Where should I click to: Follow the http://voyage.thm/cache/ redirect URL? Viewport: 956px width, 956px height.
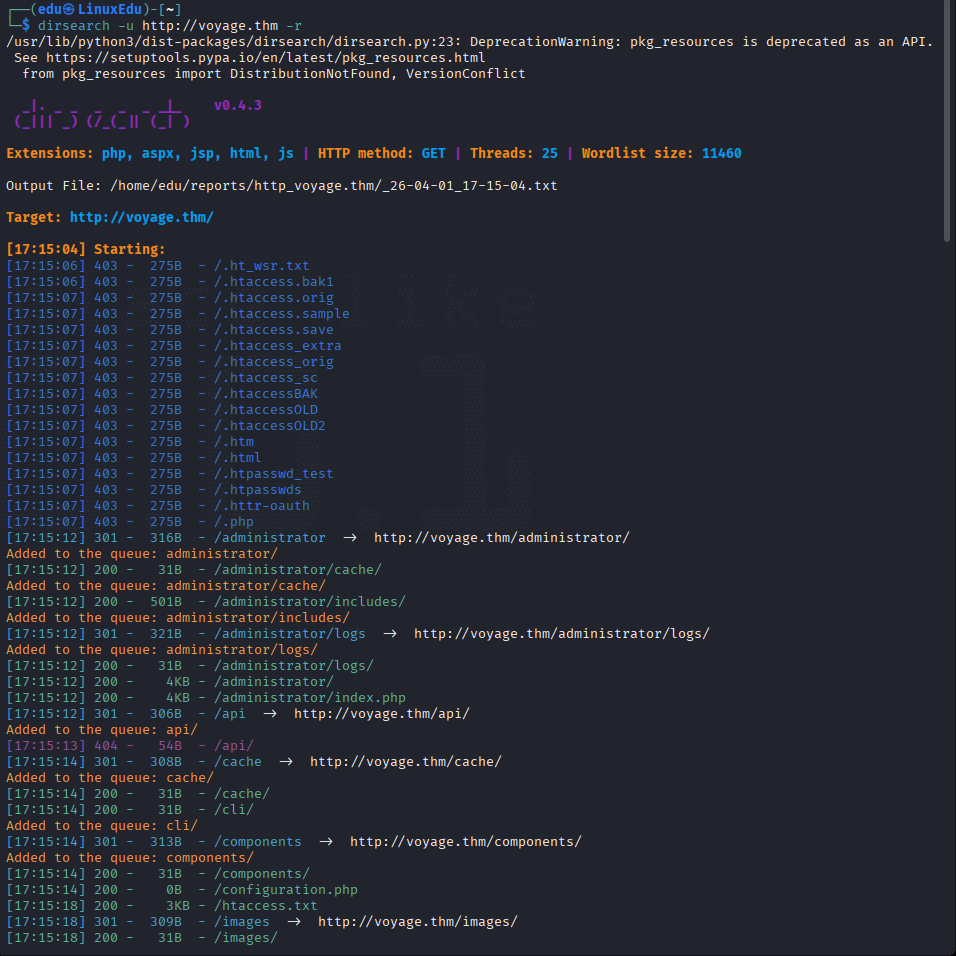[405, 762]
